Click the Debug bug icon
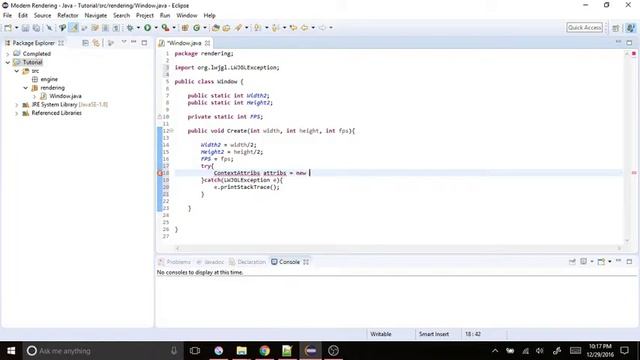The image size is (640, 360). (130, 28)
